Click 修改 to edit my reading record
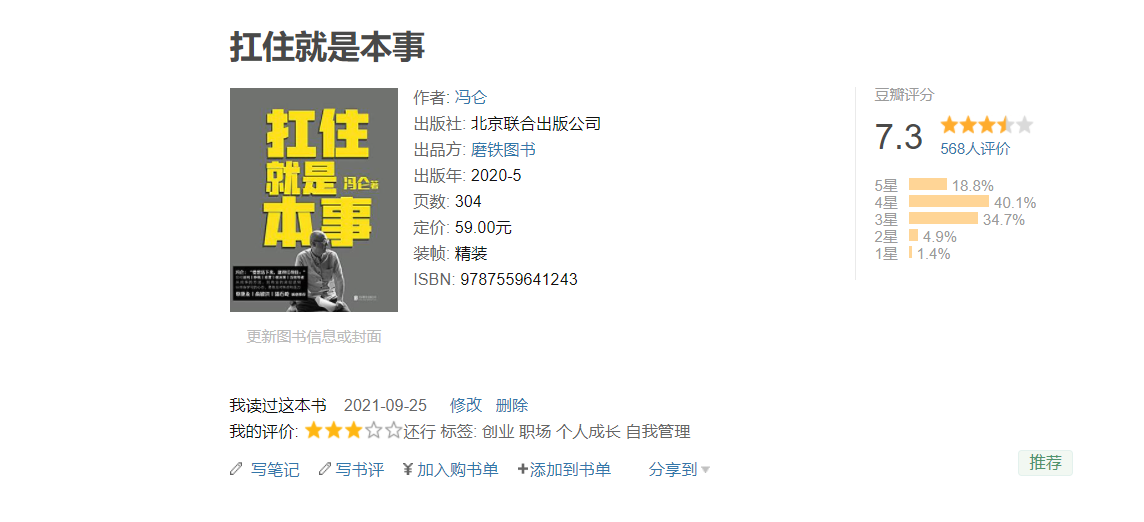1144x522 pixels. tap(466, 405)
